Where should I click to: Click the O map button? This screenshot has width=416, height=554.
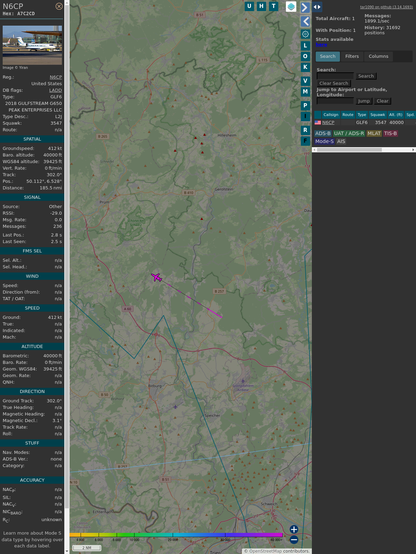(305, 56)
